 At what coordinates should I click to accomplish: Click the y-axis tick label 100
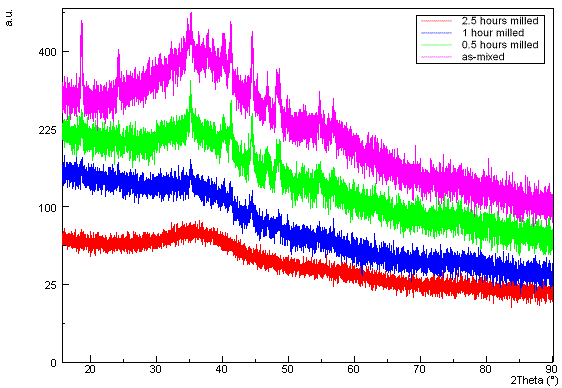pos(47,208)
